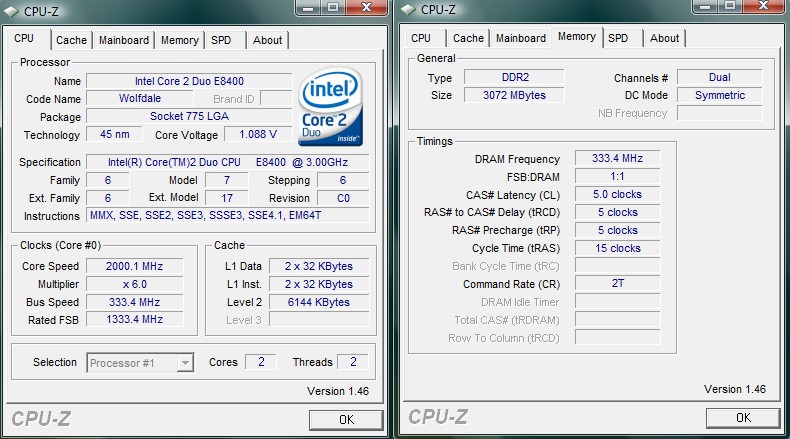Minimize the left CPU-Z window
This screenshot has height=439, width=790.
[309, 8]
